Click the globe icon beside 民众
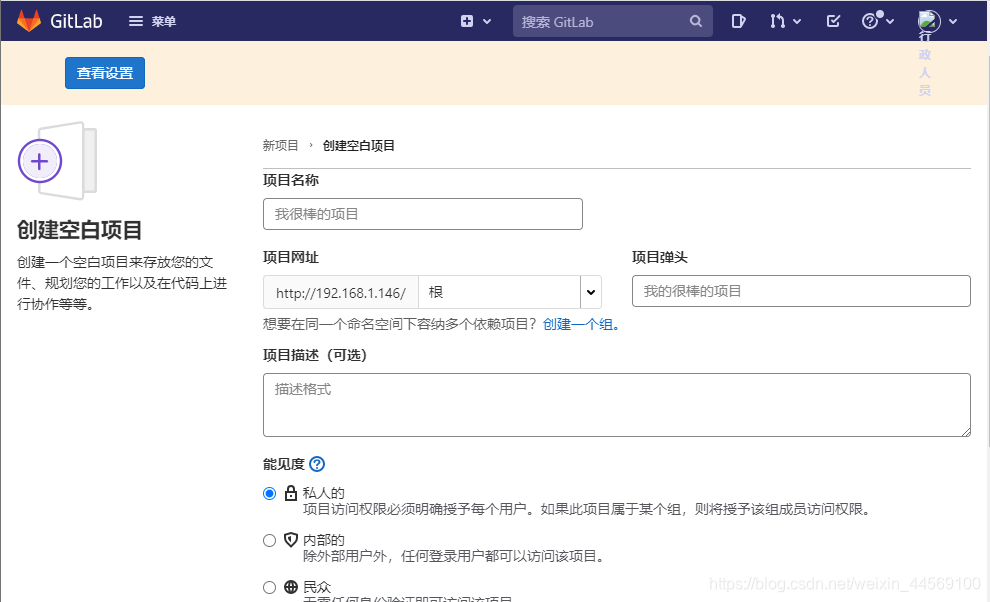The image size is (990, 602). (x=290, y=587)
